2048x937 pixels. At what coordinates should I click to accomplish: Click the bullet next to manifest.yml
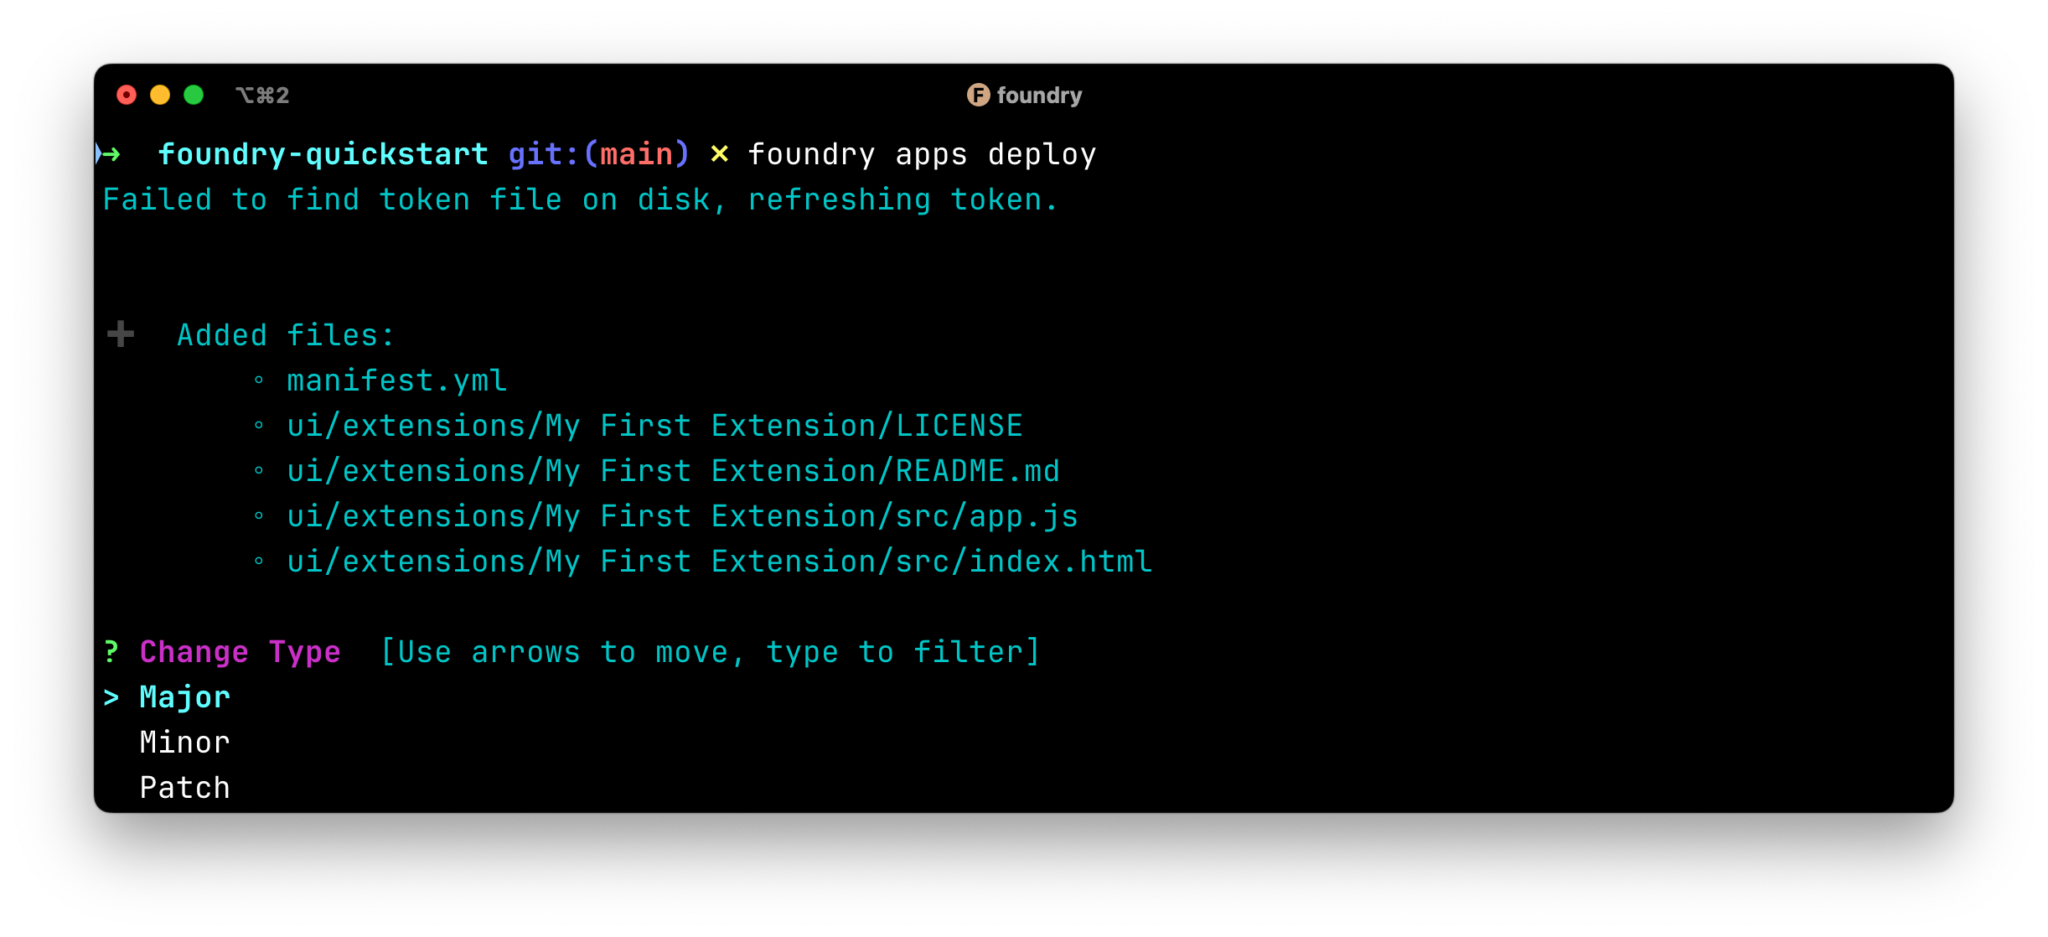[261, 380]
